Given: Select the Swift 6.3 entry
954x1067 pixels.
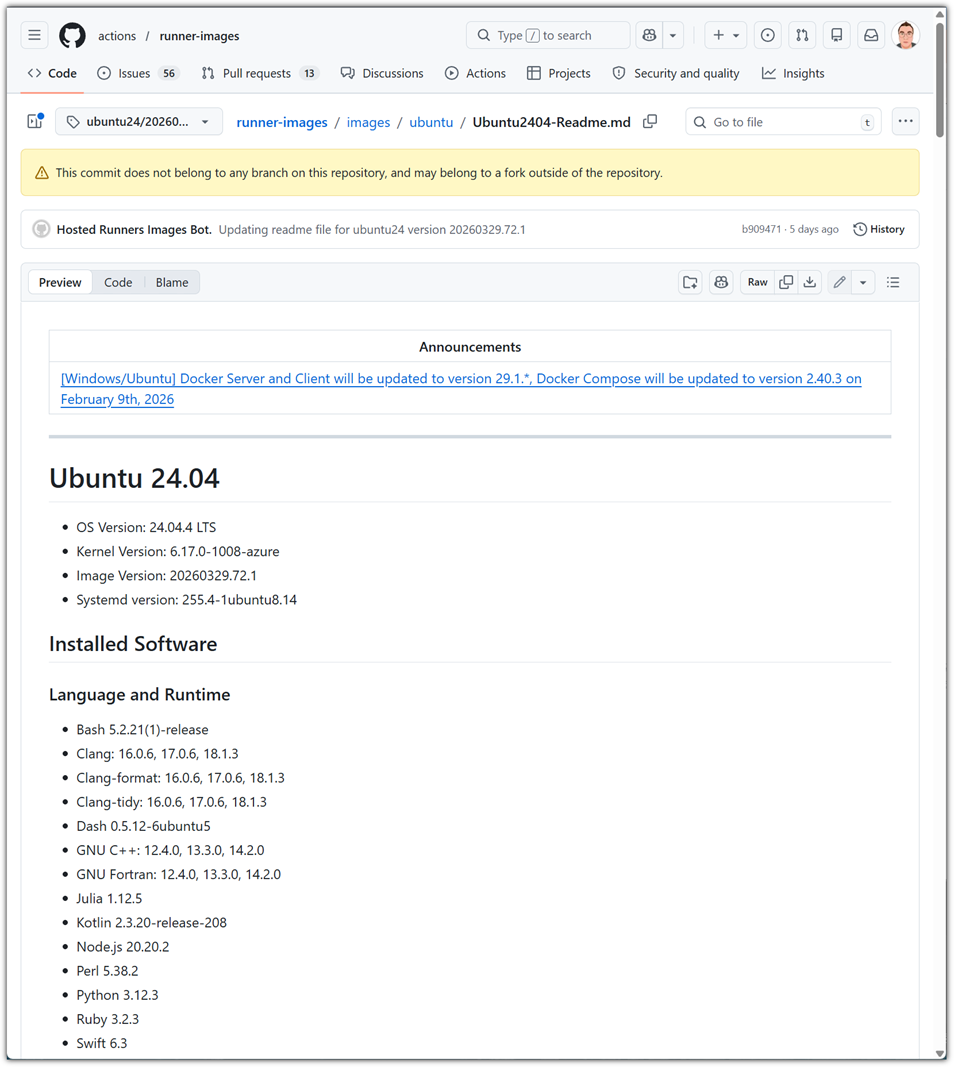Looking at the screenshot, I should 101,1044.
